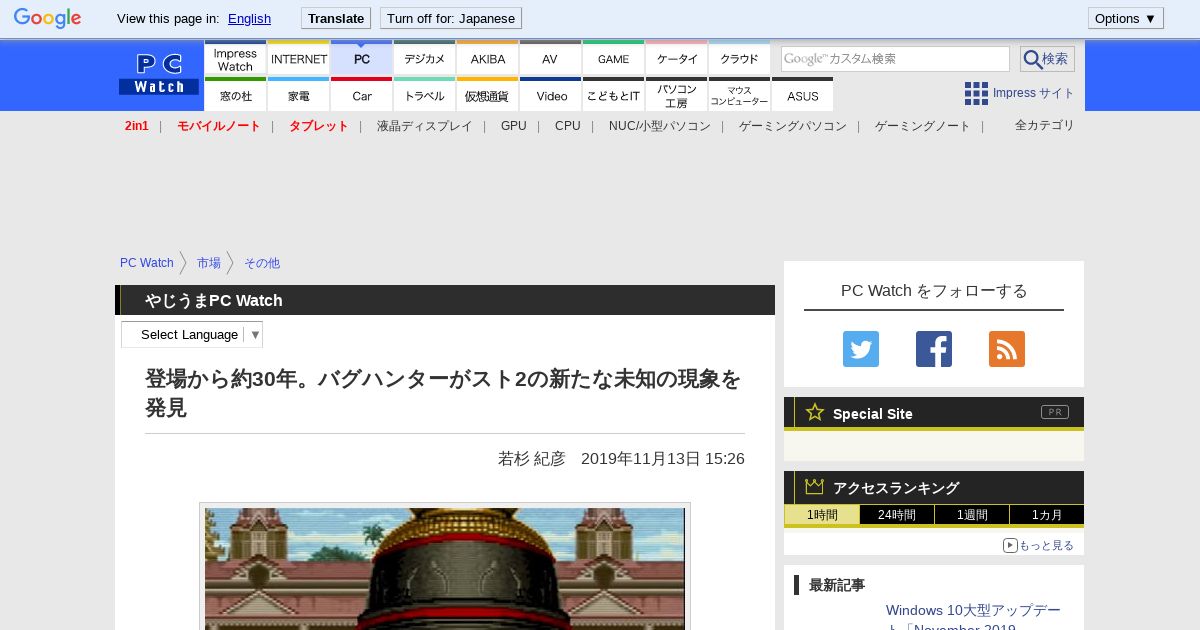
Task: Select the 1カ月 ranking tab
Action: click(x=1047, y=515)
